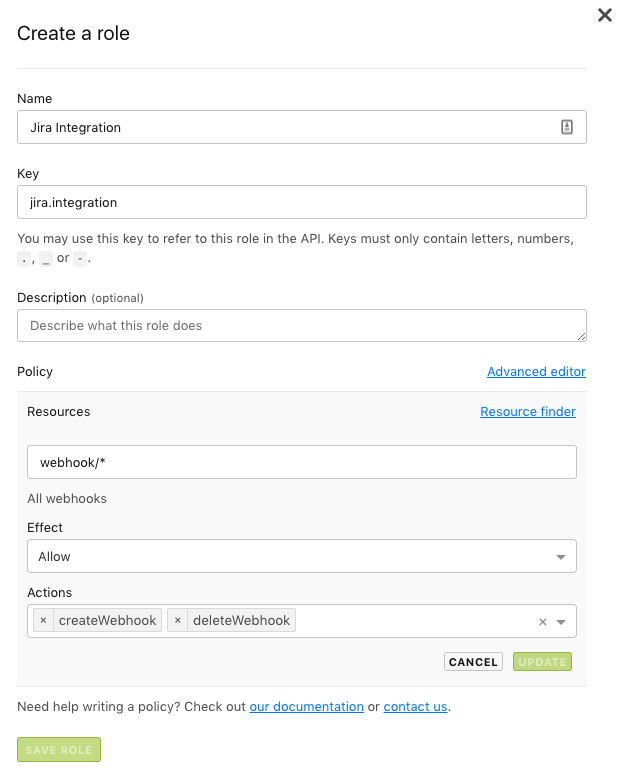Remove the deleteWebhook action tag
The width and height of the screenshot is (621, 782).
pyautogui.click(x=177, y=621)
